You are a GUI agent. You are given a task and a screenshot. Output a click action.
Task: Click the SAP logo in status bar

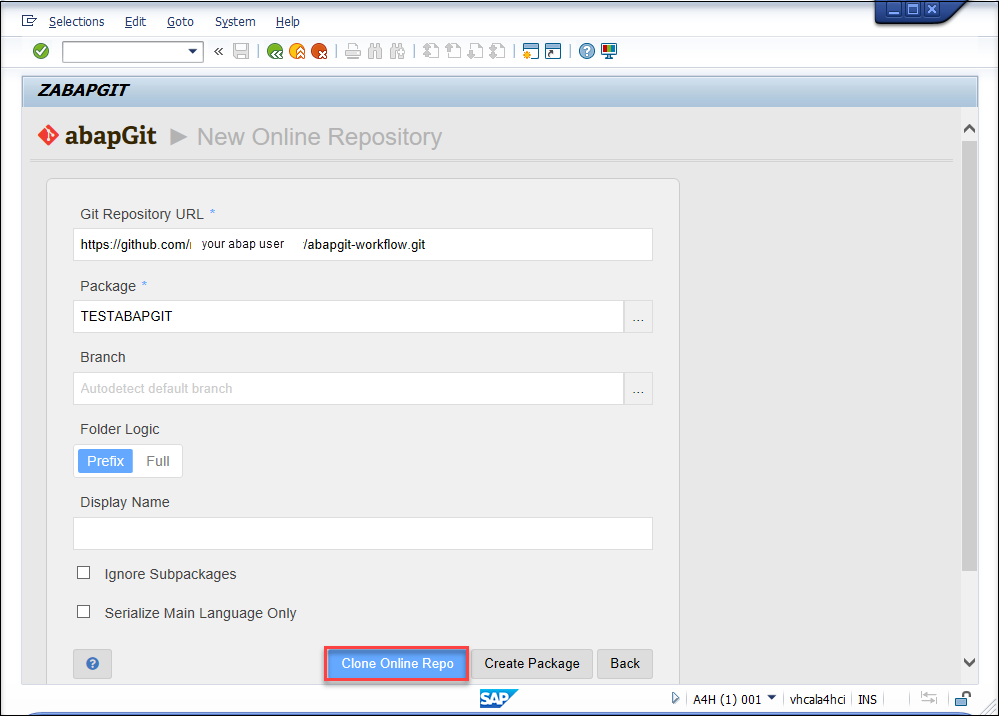coord(498,699)
